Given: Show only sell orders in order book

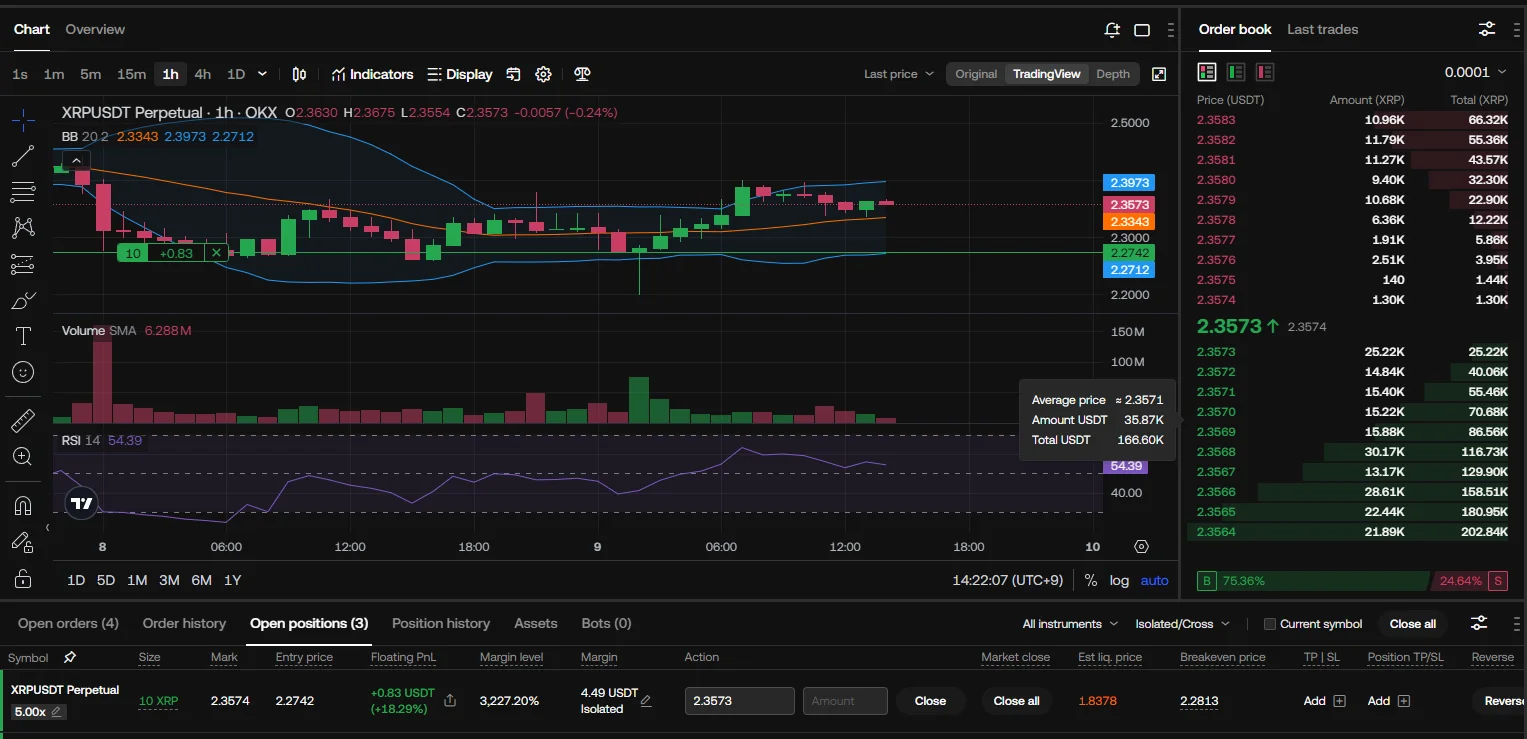Looking at the screenshot, I should [1265, 72].
